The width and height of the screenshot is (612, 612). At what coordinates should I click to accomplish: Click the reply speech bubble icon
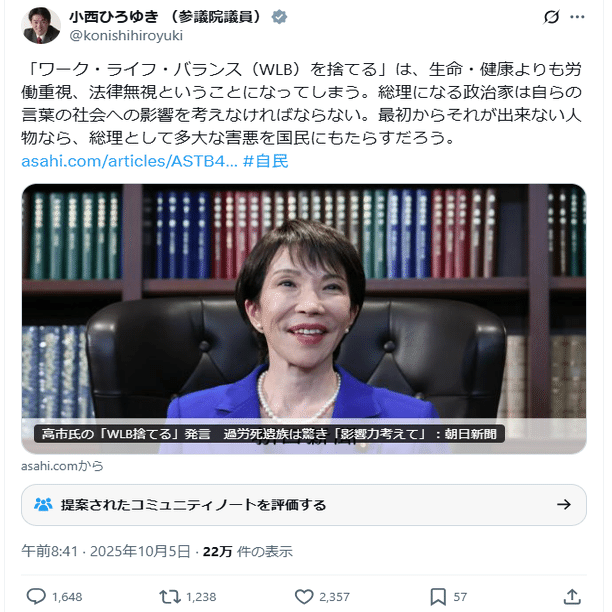[x=36, y=596]
